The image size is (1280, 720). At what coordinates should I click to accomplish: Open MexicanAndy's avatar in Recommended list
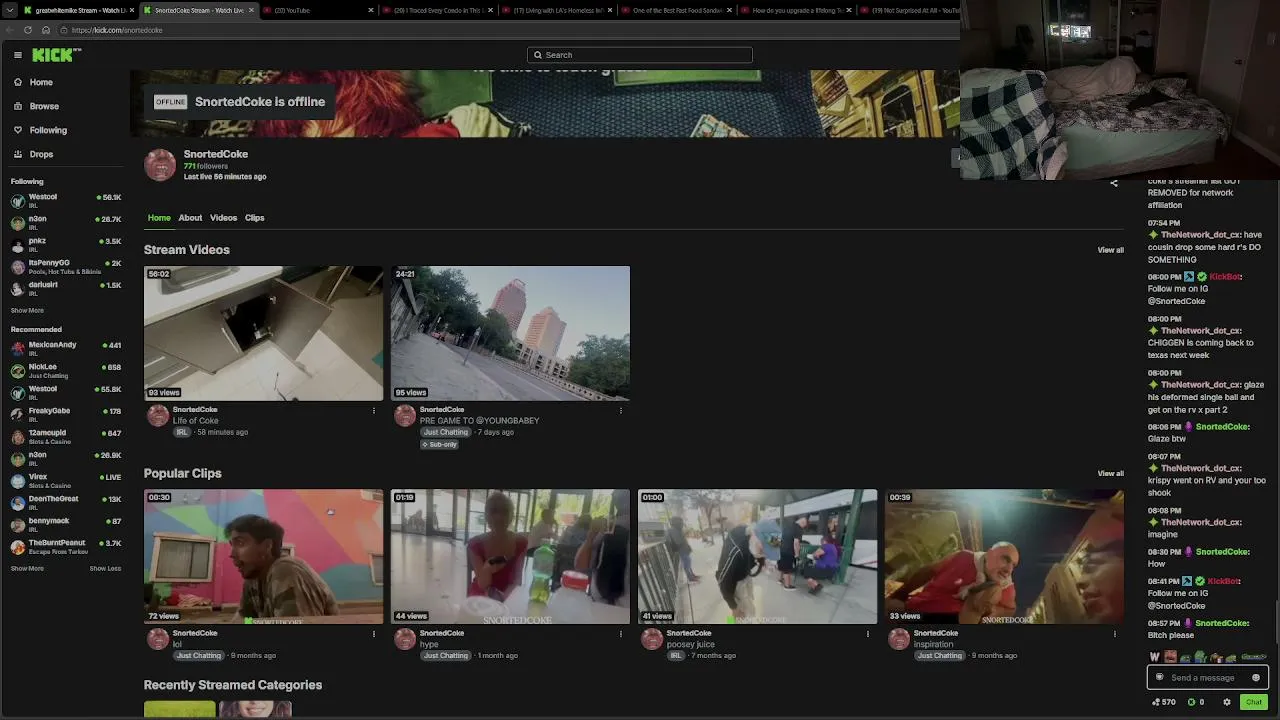pos(17,349)
